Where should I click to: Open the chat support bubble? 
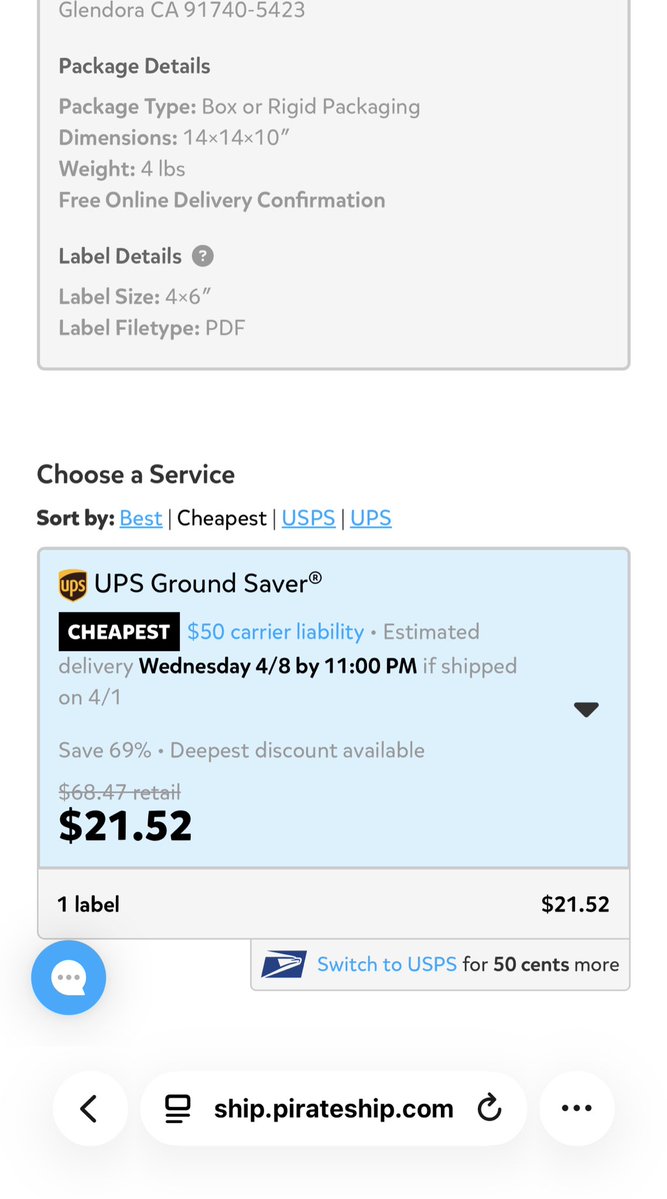click(68, 977)
